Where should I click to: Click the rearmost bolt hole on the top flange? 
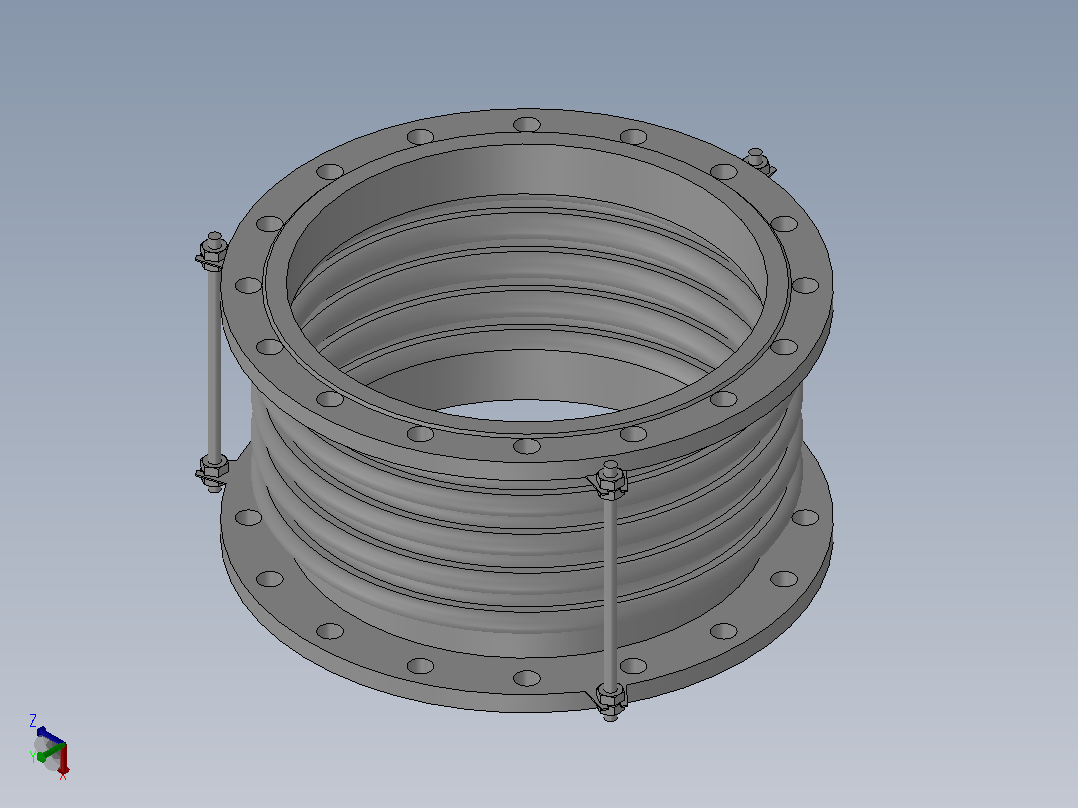[527, 125]
